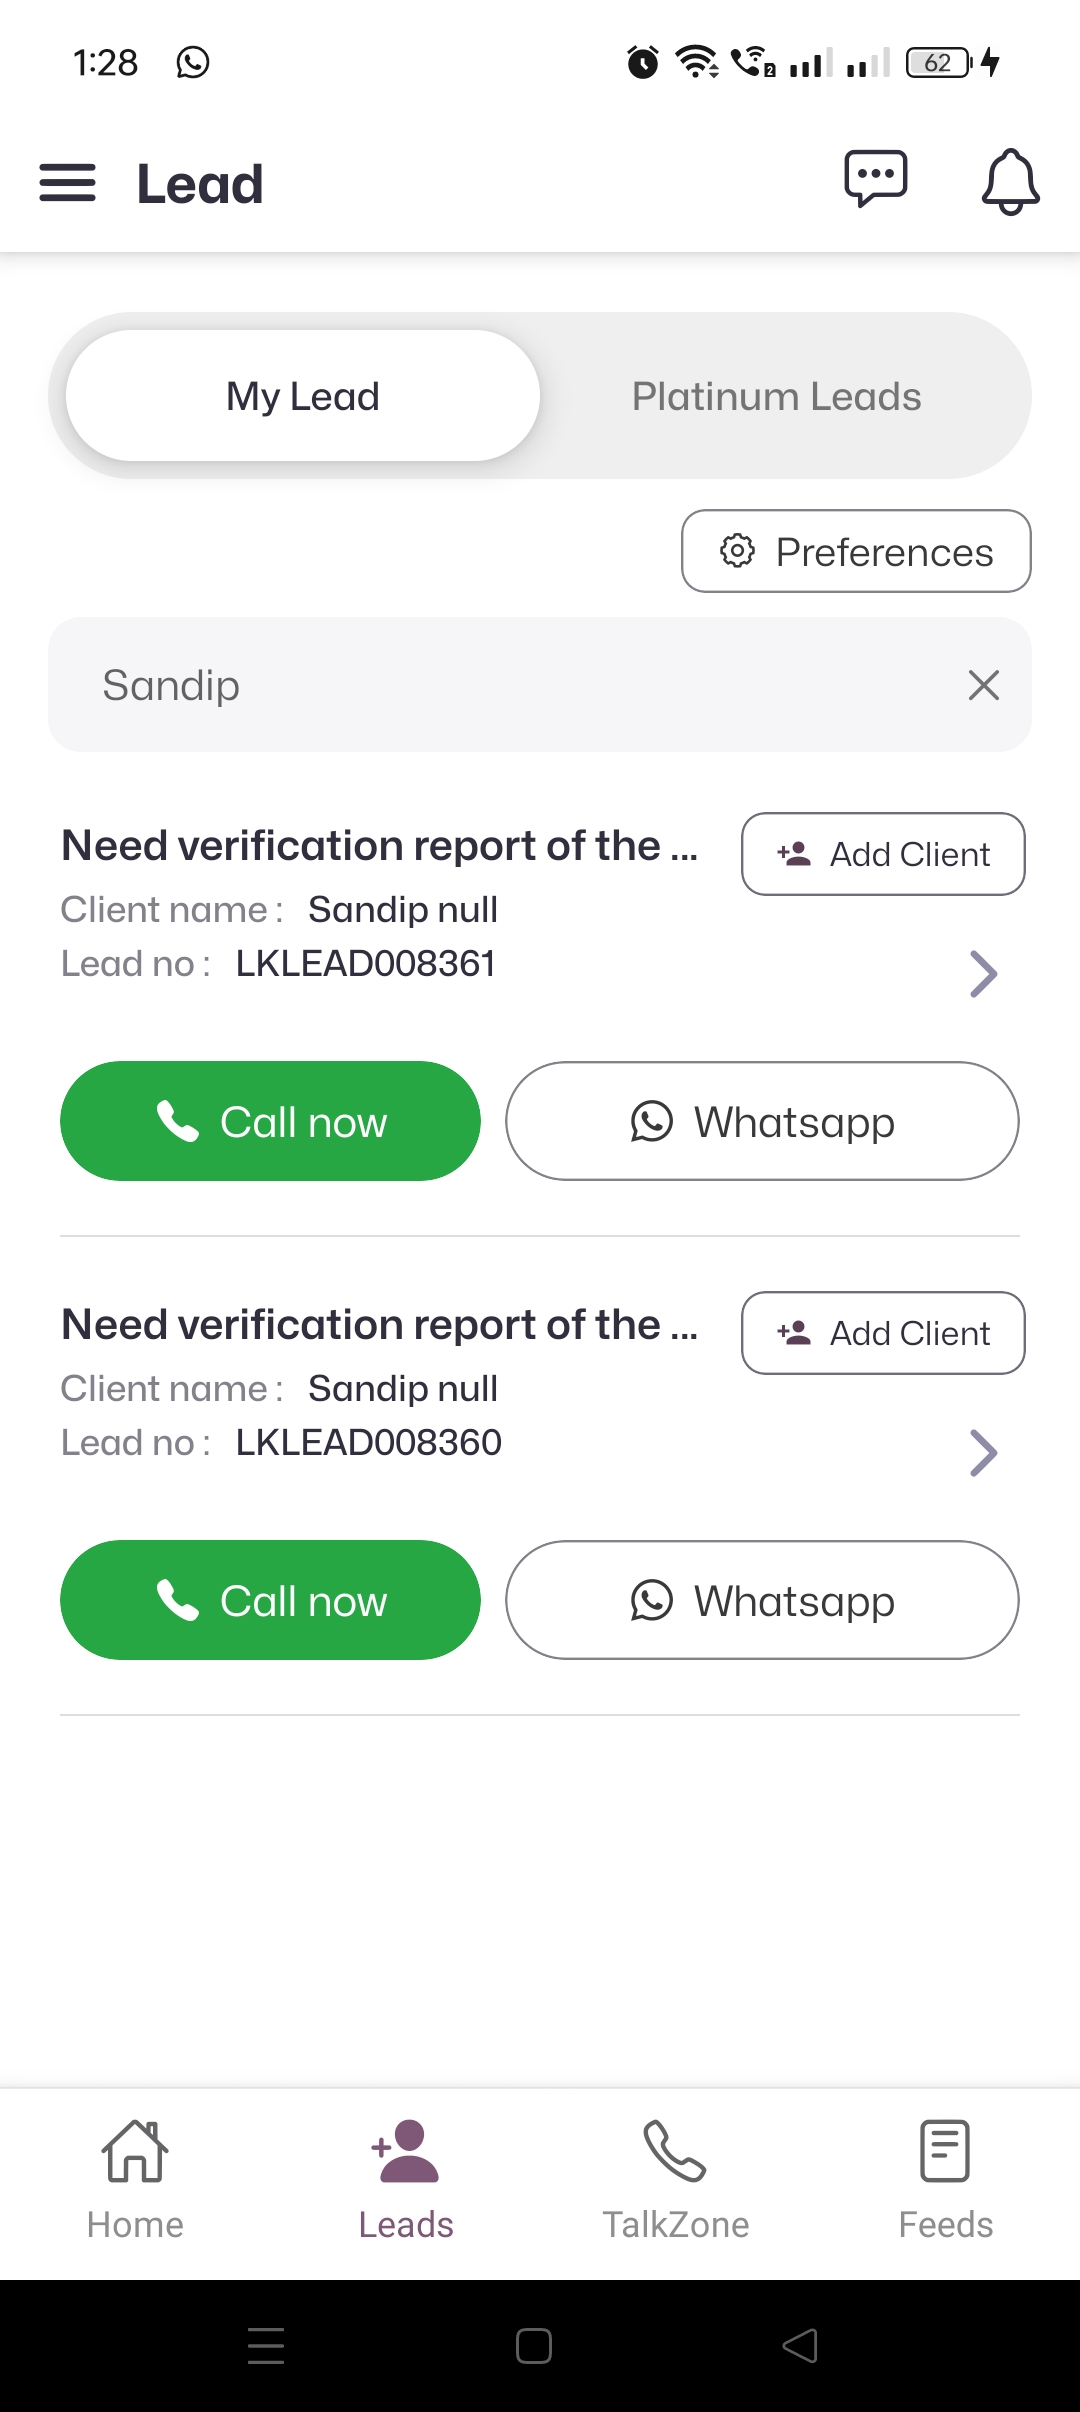Image resolution: width=1080 pixels, height=2412 pixels.
Task: Open the hamburger navigation menu
Action: 67,183
